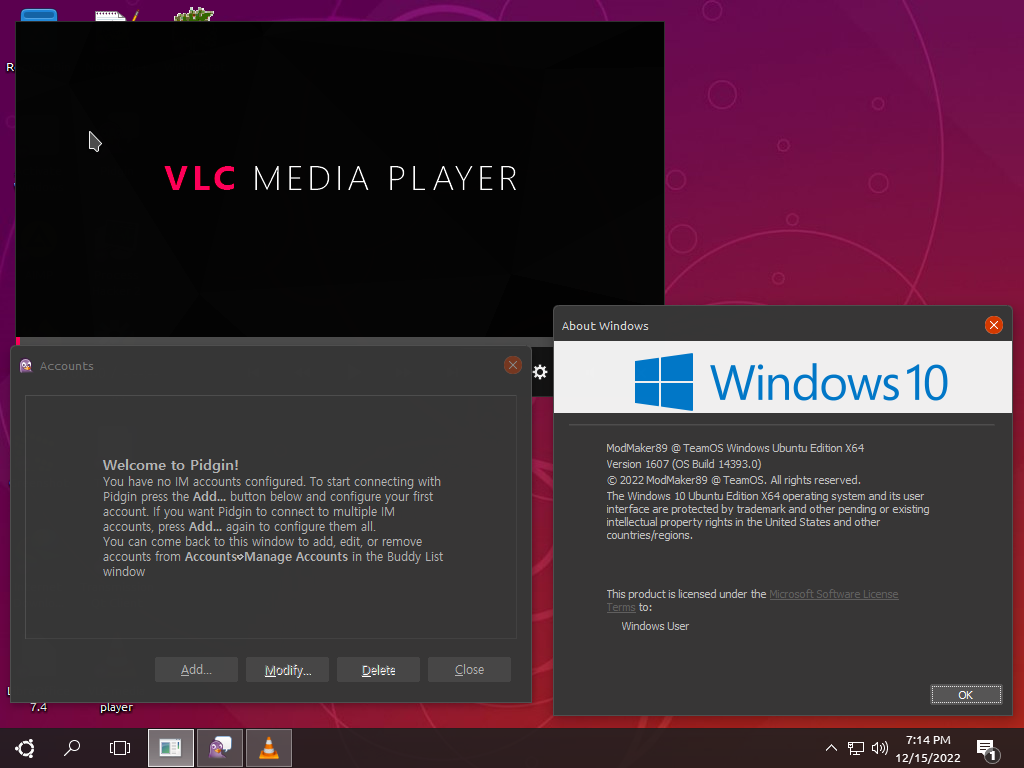Open the Ubuntu-logo Start menu
The width and height of the screenshot is (1024, 768).
pyautogui.click(x=25, y=748)
